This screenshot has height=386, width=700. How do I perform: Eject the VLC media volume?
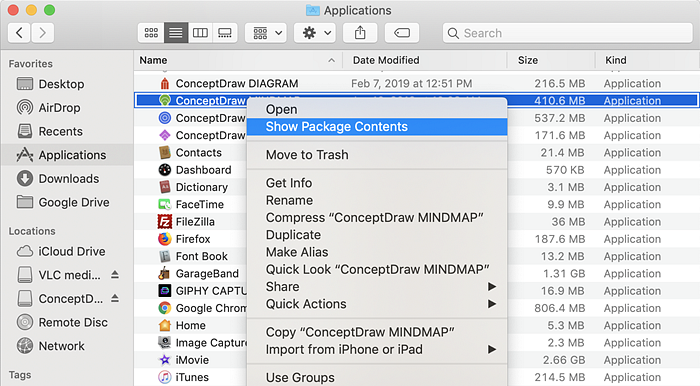tap(115, 274)
